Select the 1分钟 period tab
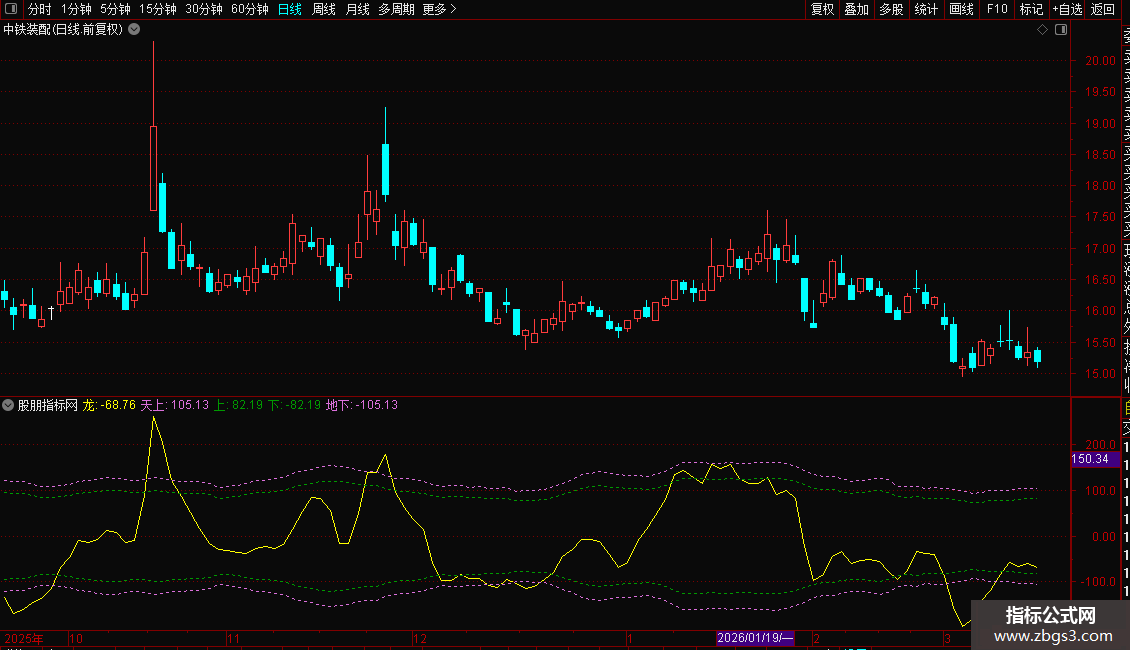Image resolution: width=1130 pixels, height=650 pixels. pos(76,9)
